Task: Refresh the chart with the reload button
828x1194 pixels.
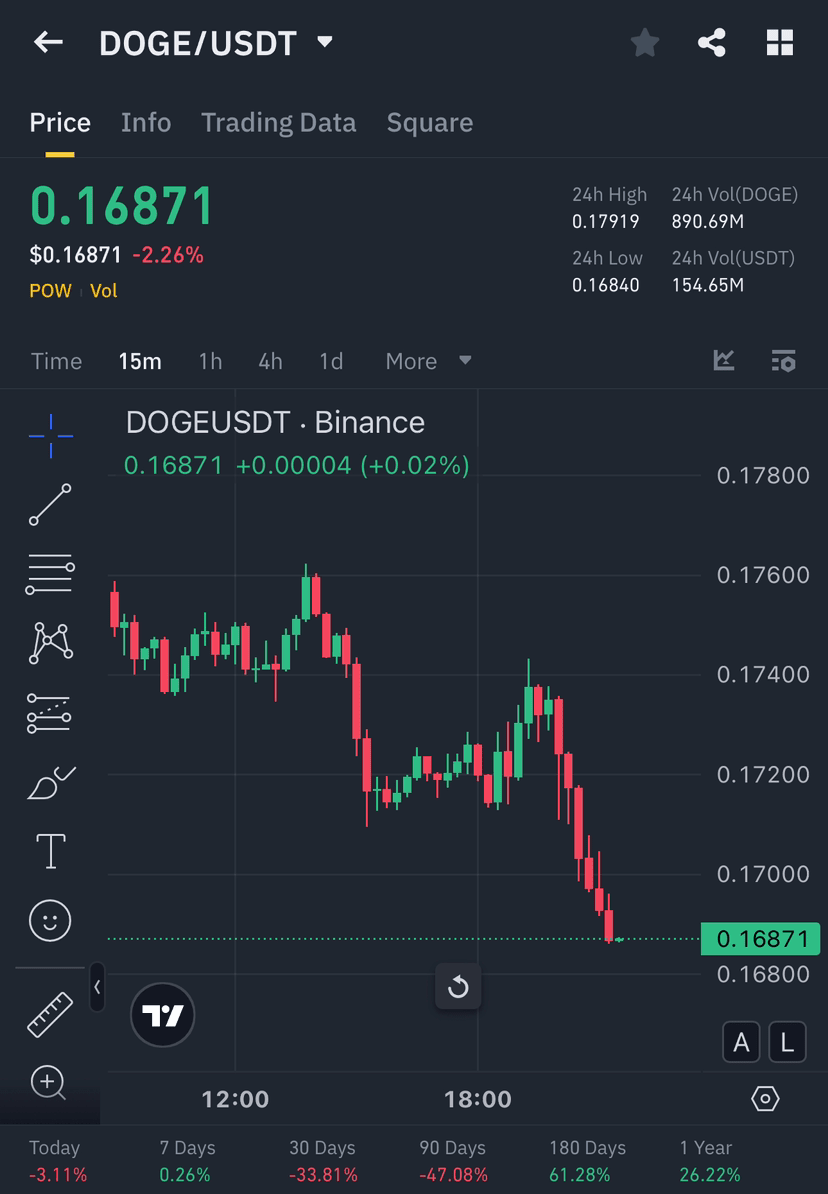Action: coord(458,987)
